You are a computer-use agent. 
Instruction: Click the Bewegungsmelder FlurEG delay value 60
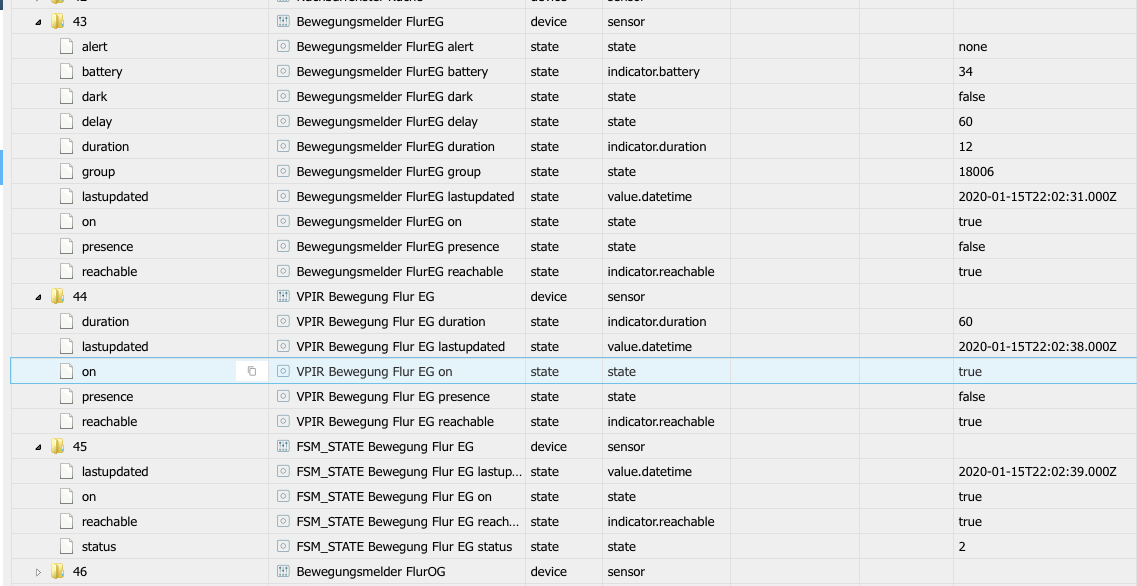(965, 122)
